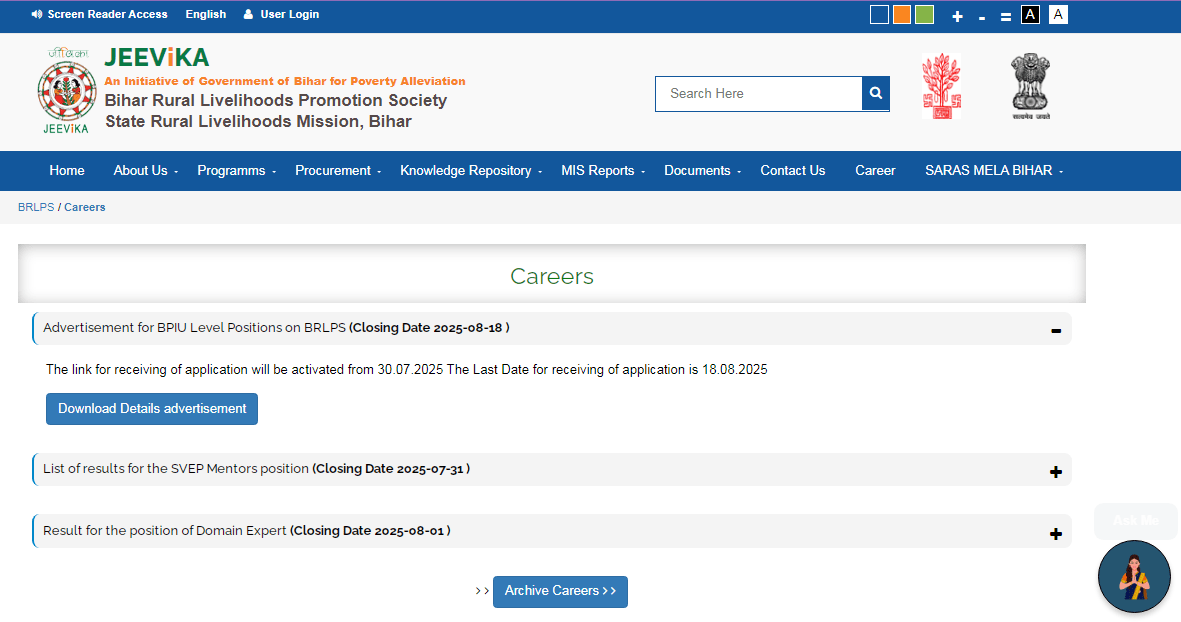This screenshot has height=622, width=1181.
Task: Go to the Contact Us page
Action: (792, 171)
